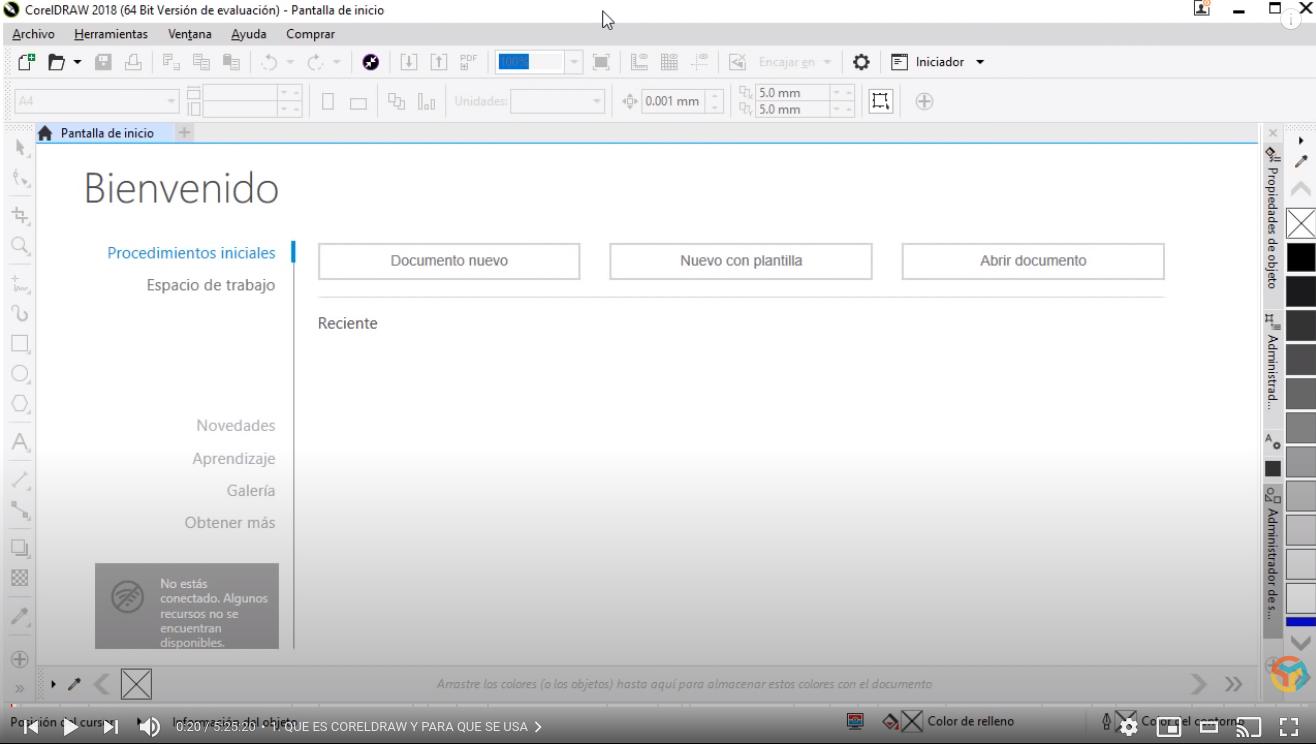Click the Paste clipboard icon
The width and height of the screenshot is (1316, 744).
point(231,62)
